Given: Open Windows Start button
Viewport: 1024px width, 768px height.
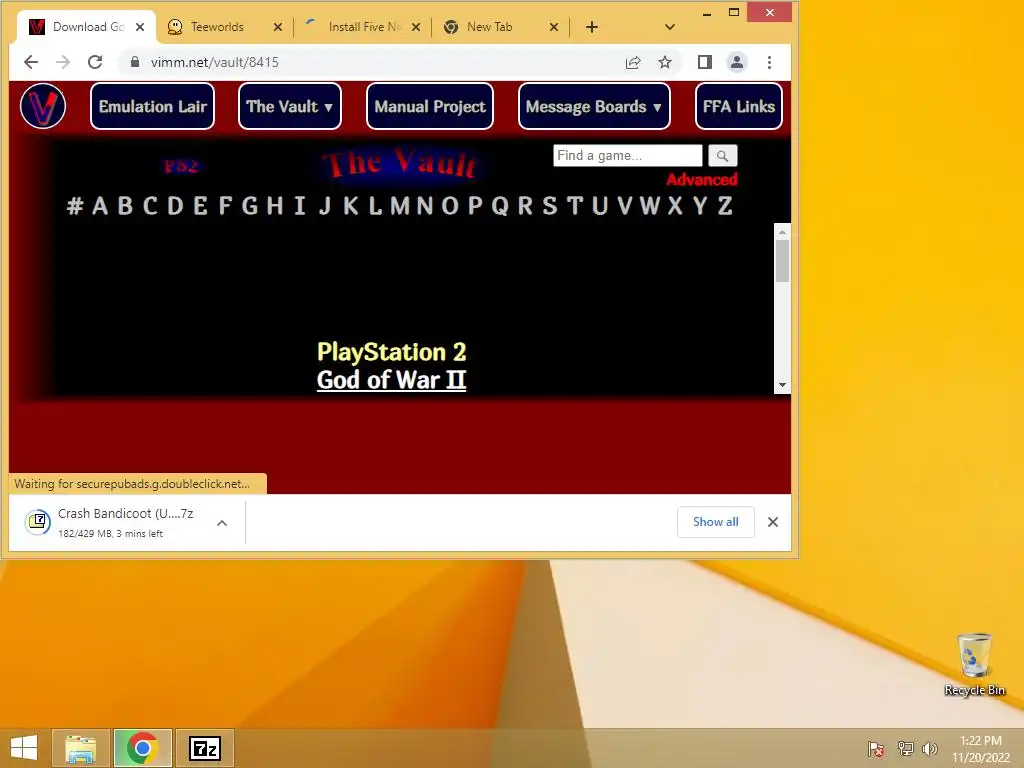Looking at the screenshot, I should tap(24, 748).
